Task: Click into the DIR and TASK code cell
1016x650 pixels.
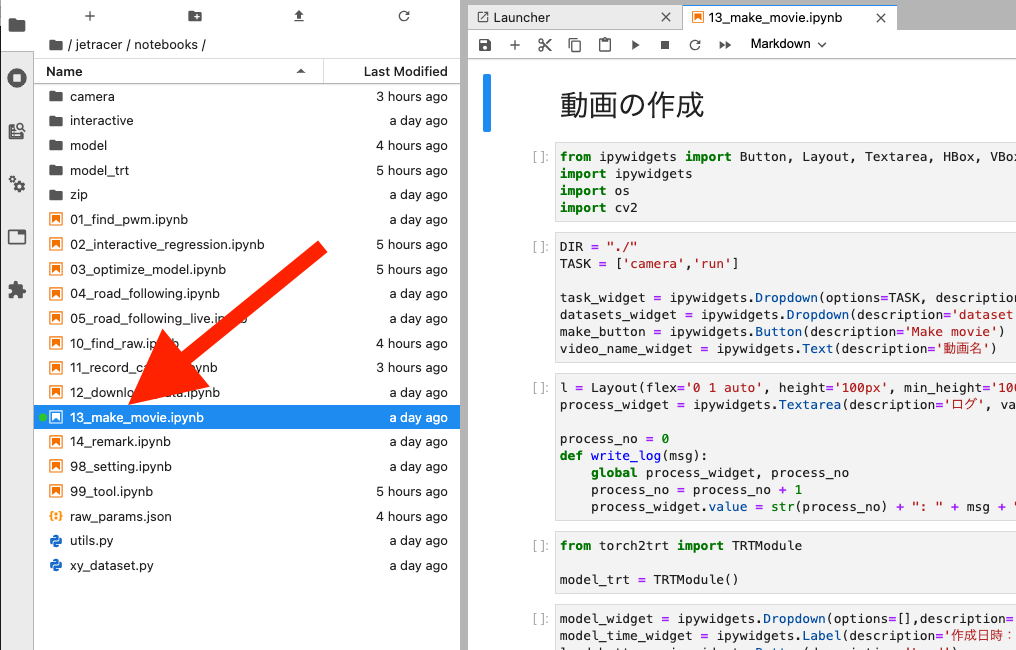Action: click(x=785, y=297)
